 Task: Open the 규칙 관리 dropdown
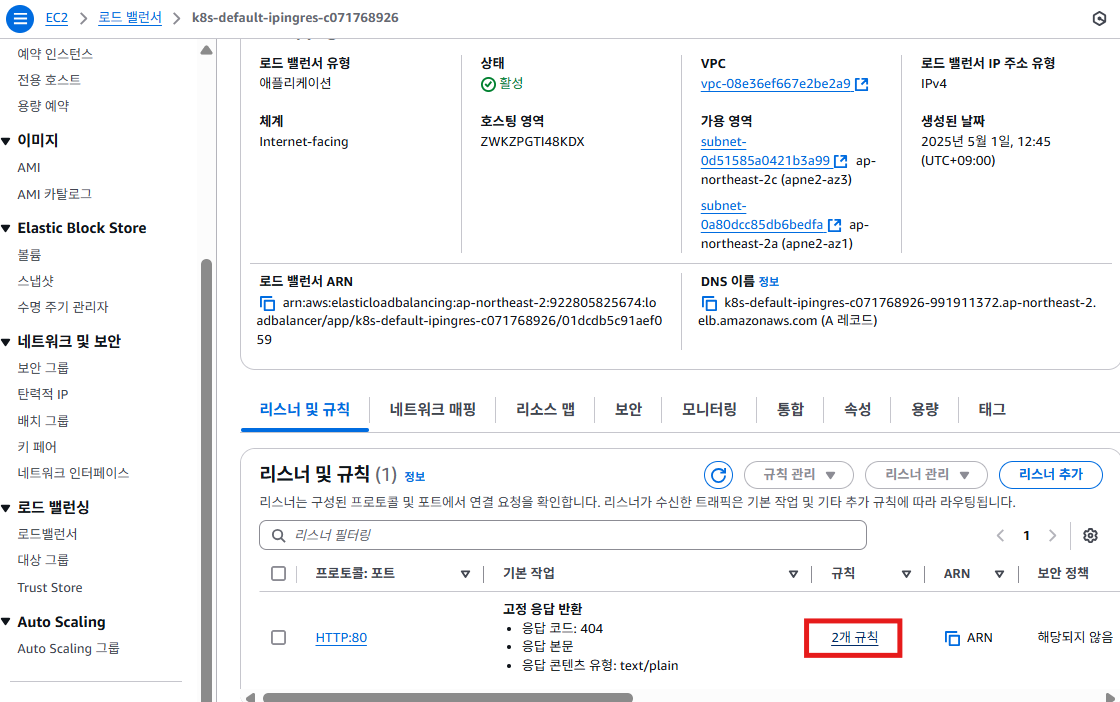(x=799, y=475)
